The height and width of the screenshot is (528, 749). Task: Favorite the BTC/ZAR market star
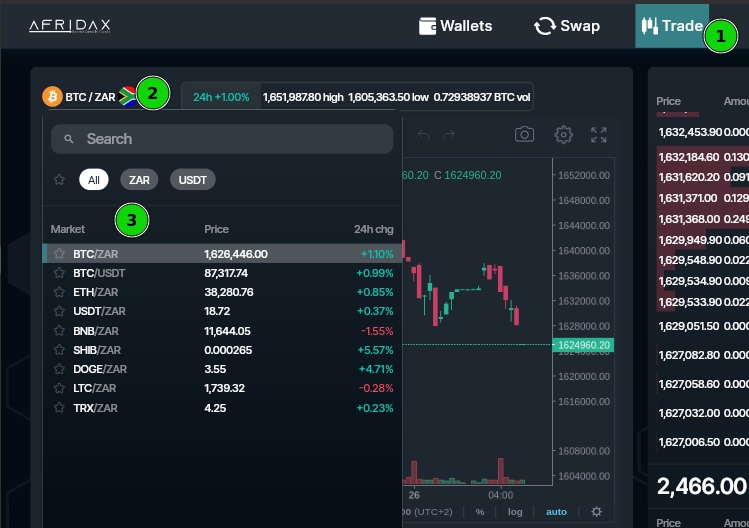59,253
